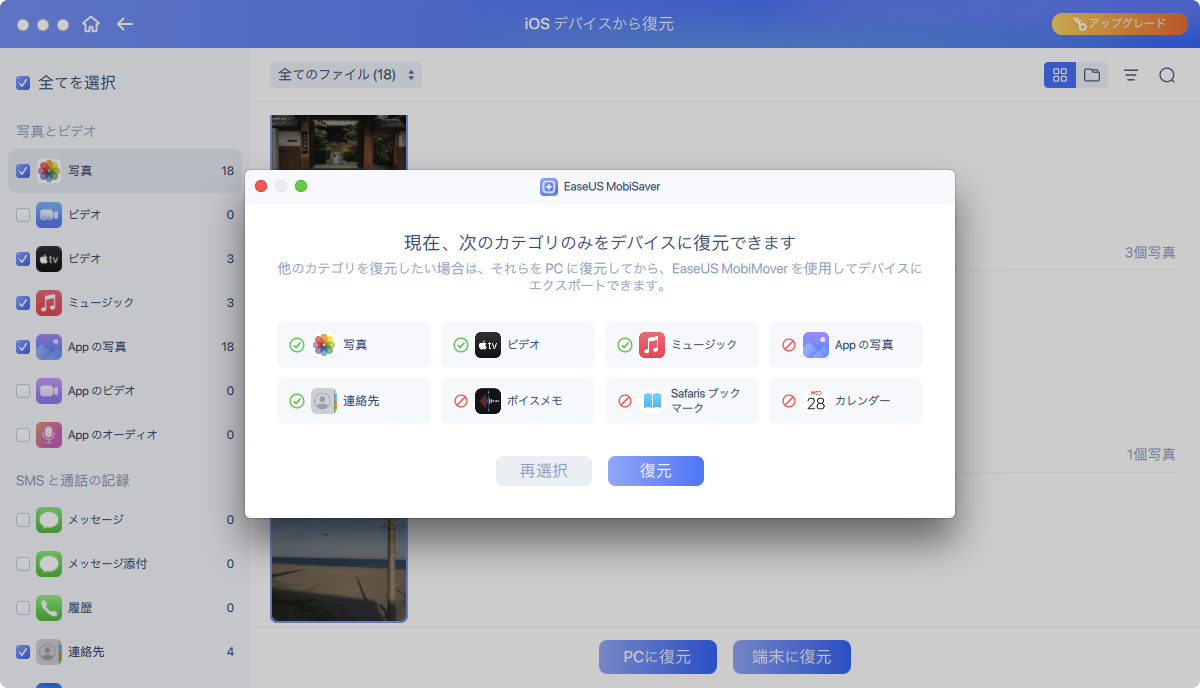Click EaseUS MobiSaver dialog title icon
1200x688 pixels.
[549, 187]
